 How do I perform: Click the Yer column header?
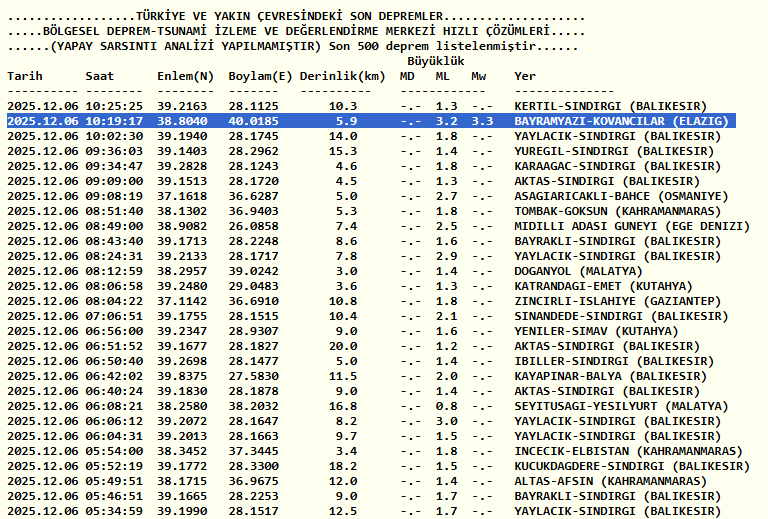(525, 76)
